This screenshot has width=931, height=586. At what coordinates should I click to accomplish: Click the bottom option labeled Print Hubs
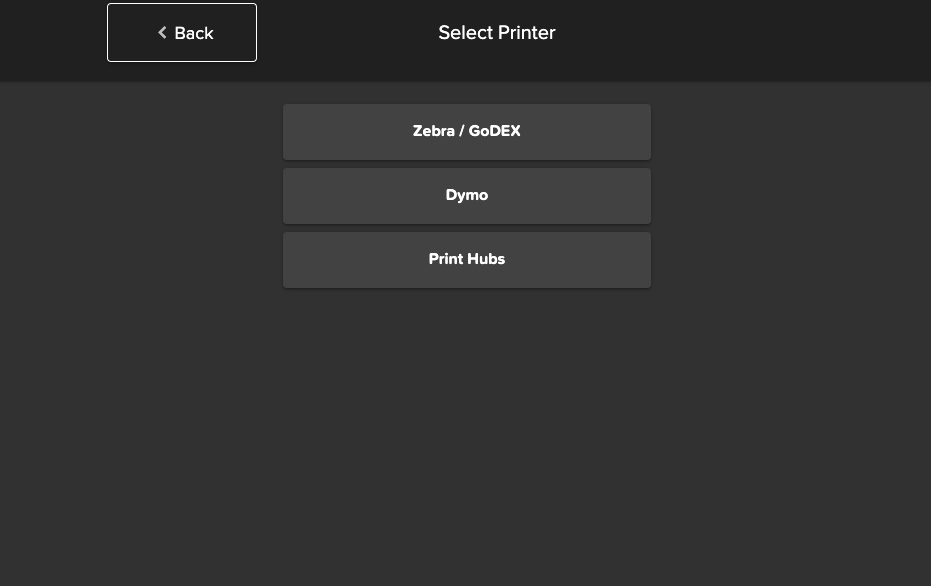tap(466, 259)
